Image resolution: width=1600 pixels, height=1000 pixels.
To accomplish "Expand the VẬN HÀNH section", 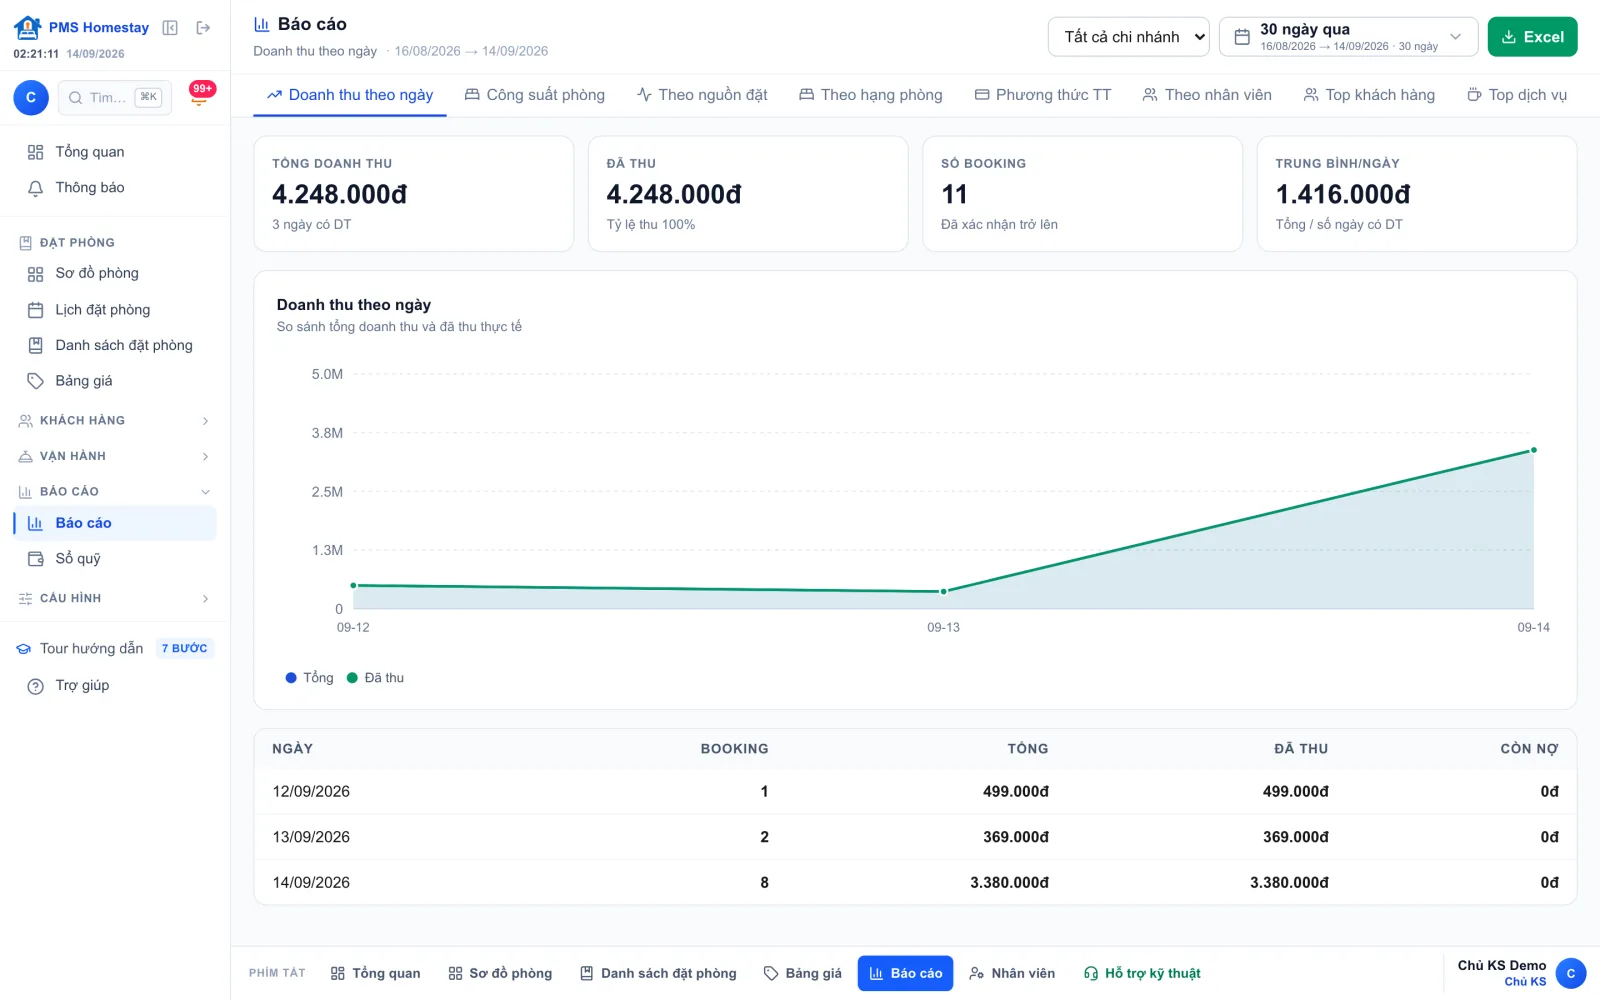I will 115,457.
